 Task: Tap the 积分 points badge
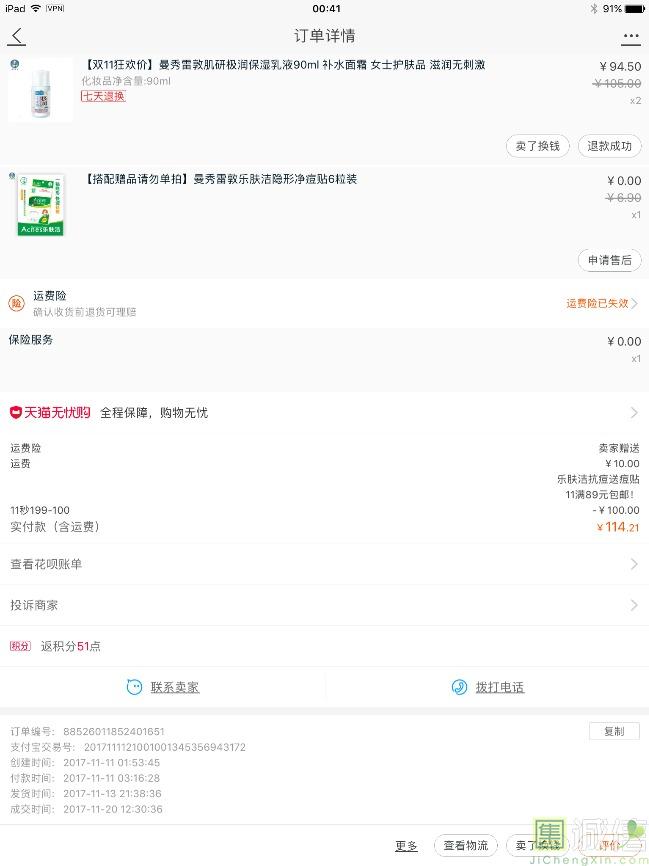[20, 646]
